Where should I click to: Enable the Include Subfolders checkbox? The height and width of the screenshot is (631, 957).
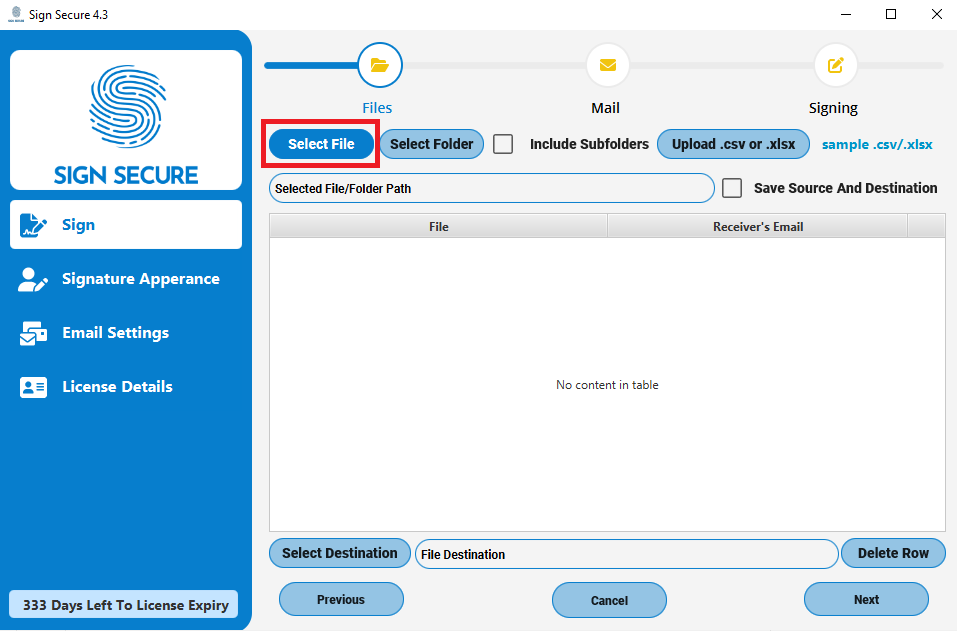point(503,144)
